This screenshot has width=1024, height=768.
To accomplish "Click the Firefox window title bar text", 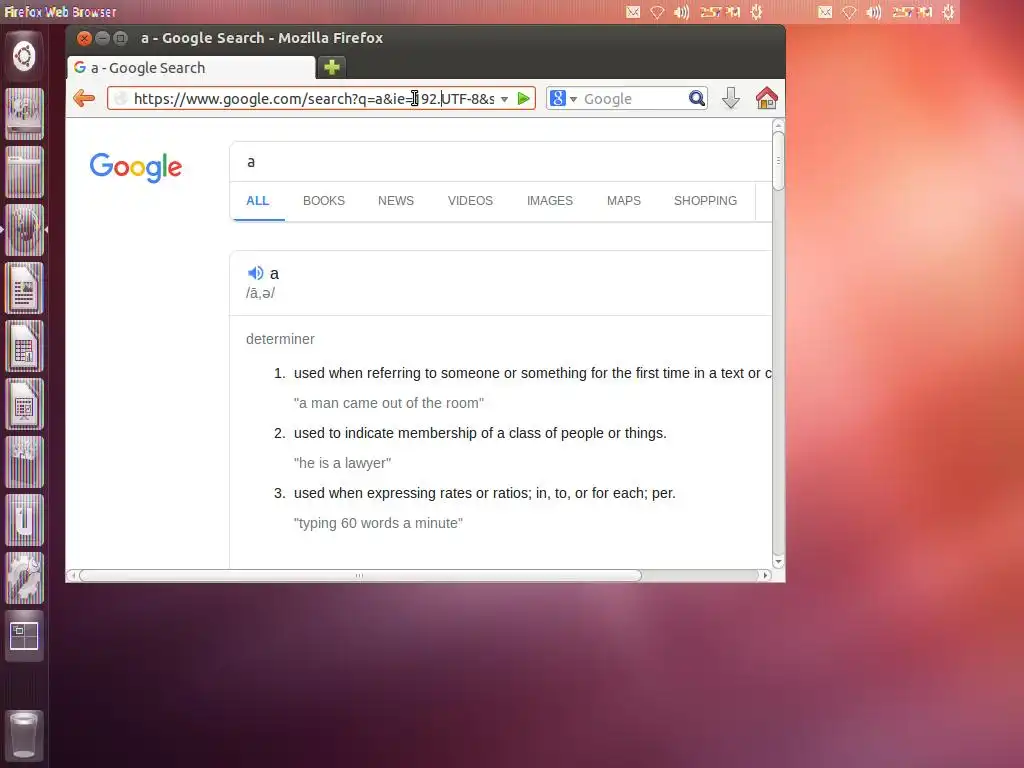I will (262, 38).
